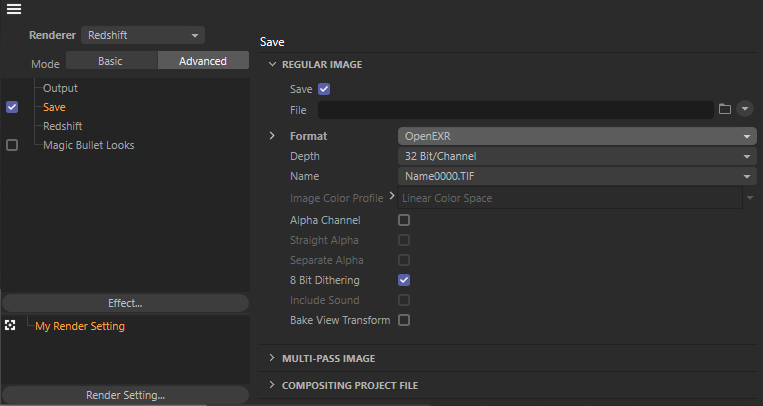Open the Format OpenEXR dropdown
This screenshot has width=763, height=406.
click(576, 136)
